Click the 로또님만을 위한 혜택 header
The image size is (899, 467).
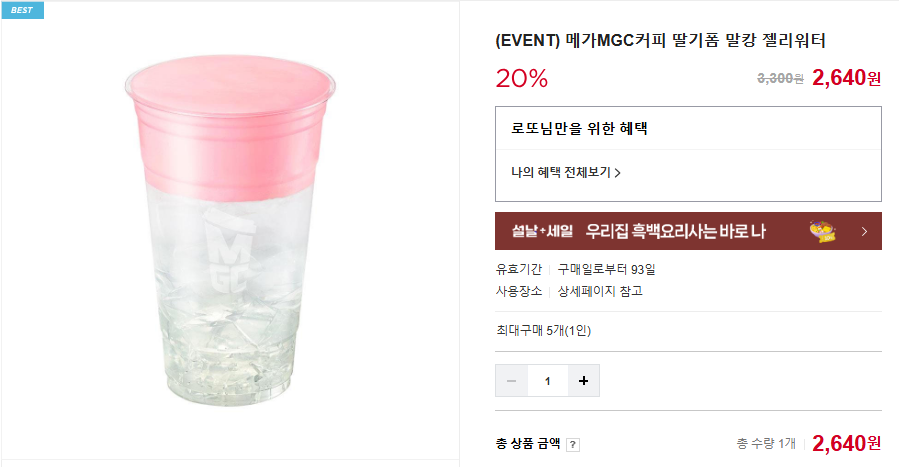click(572, 128)
